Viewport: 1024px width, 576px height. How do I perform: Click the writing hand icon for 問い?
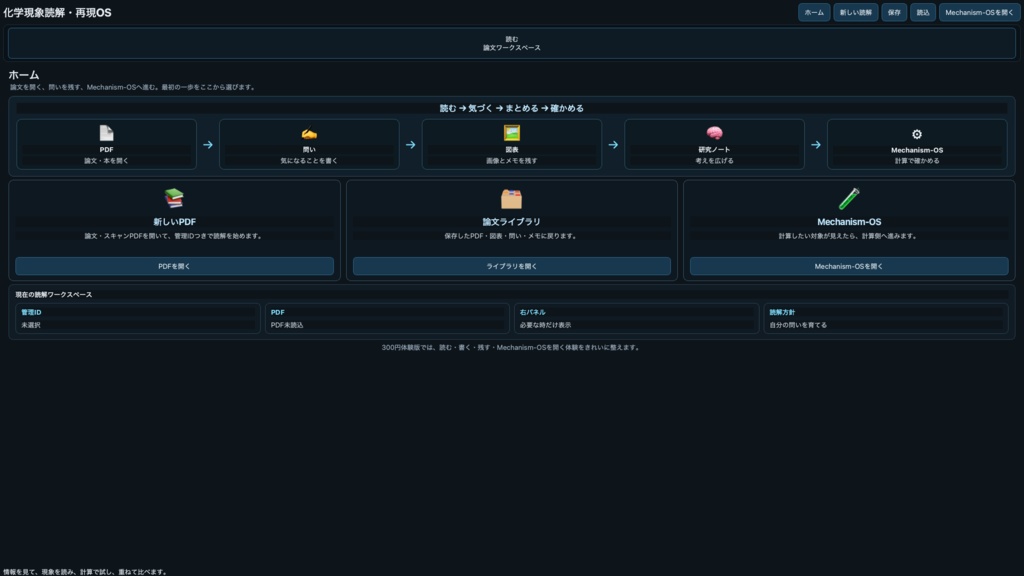tap(309, 133)
